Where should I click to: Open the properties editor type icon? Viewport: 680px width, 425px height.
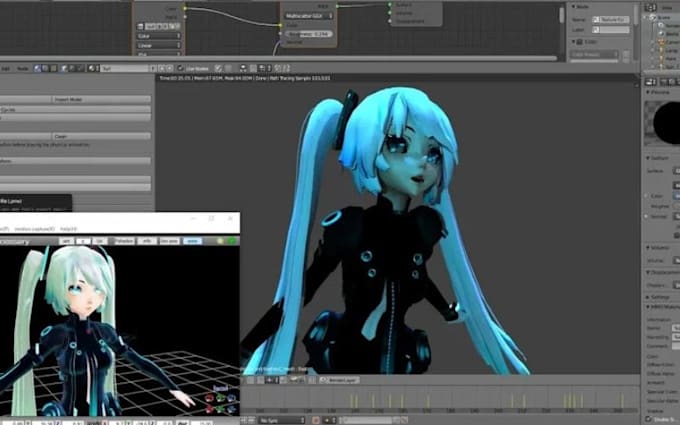651,82
